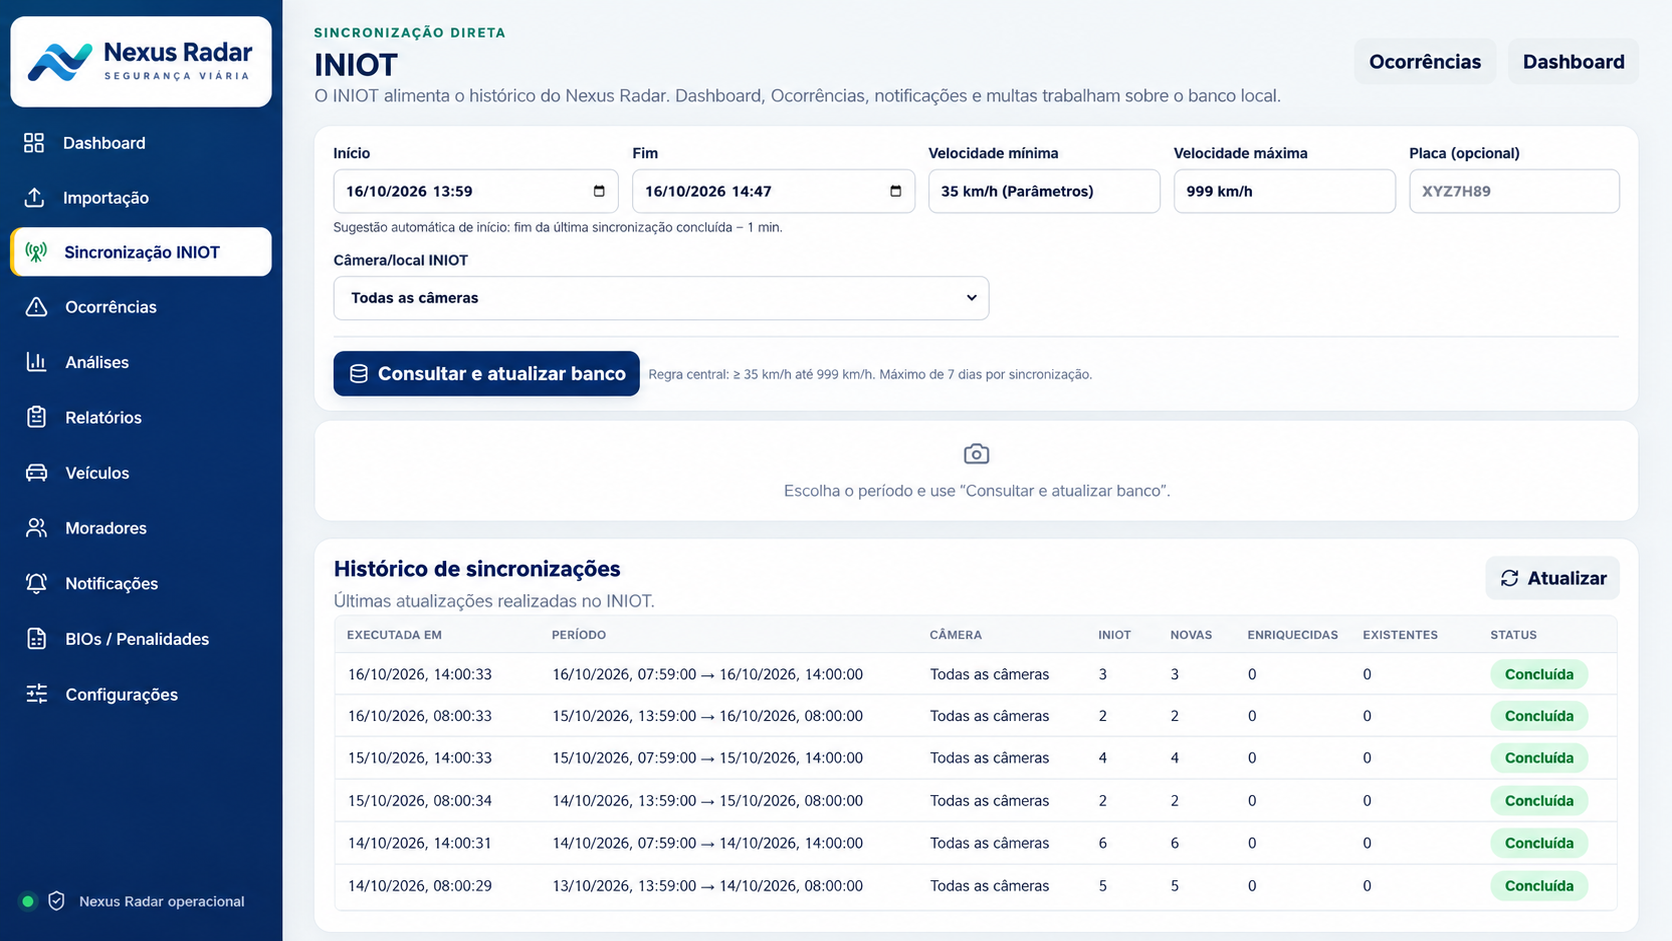This screenshot has width=1672, height=941.
Task: Click the PERÍODO column header
Action: click(579, 635)
